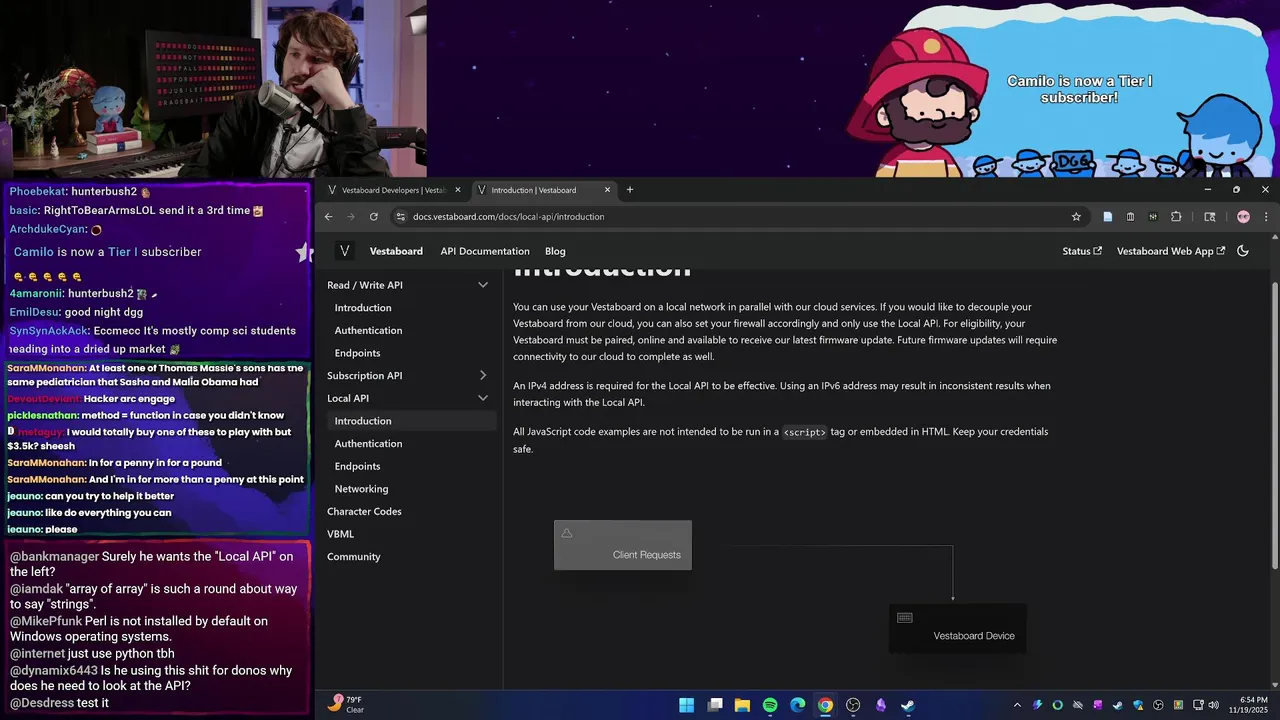1280x720 pixels.
Task: Select the &lt;script&gt; inline code text
Action: 804,432
